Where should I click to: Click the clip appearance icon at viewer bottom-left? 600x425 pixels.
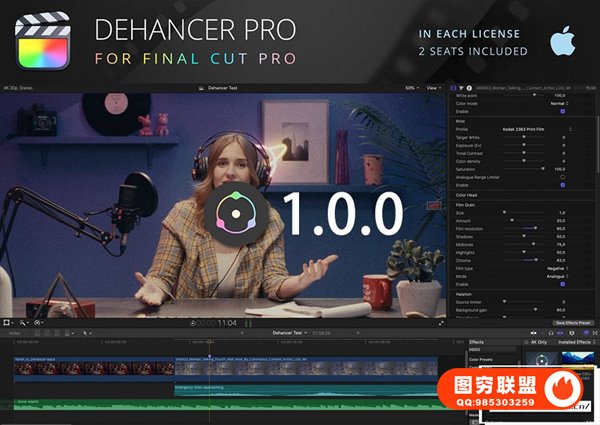tap(8, 322)
